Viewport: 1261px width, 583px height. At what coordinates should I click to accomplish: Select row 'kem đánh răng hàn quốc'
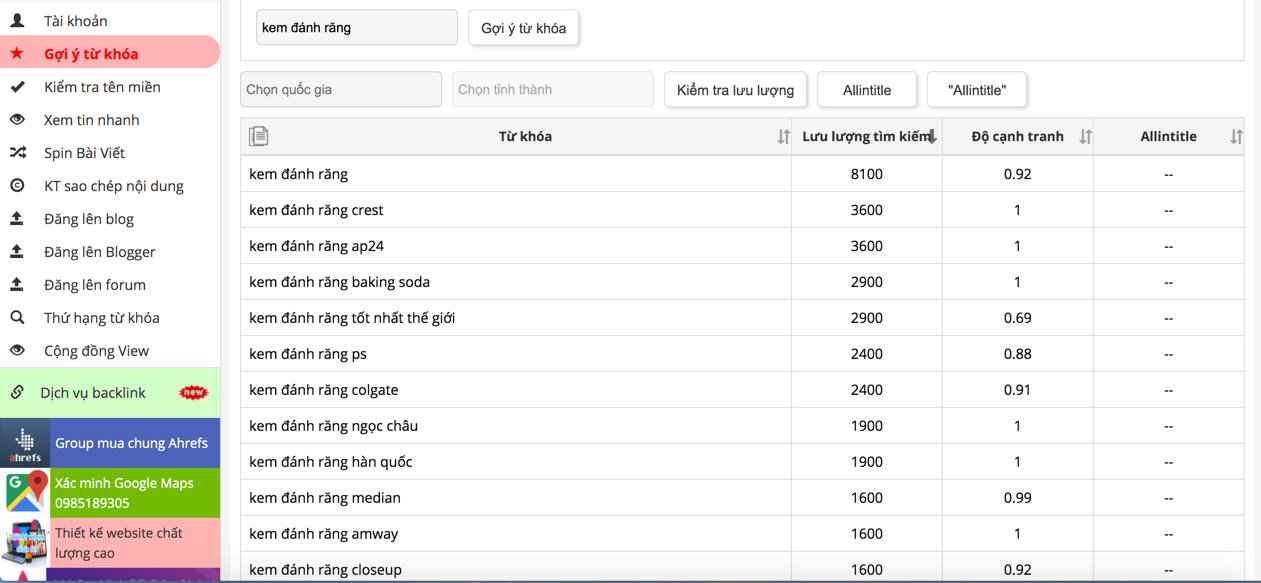[x=742, y=462]
